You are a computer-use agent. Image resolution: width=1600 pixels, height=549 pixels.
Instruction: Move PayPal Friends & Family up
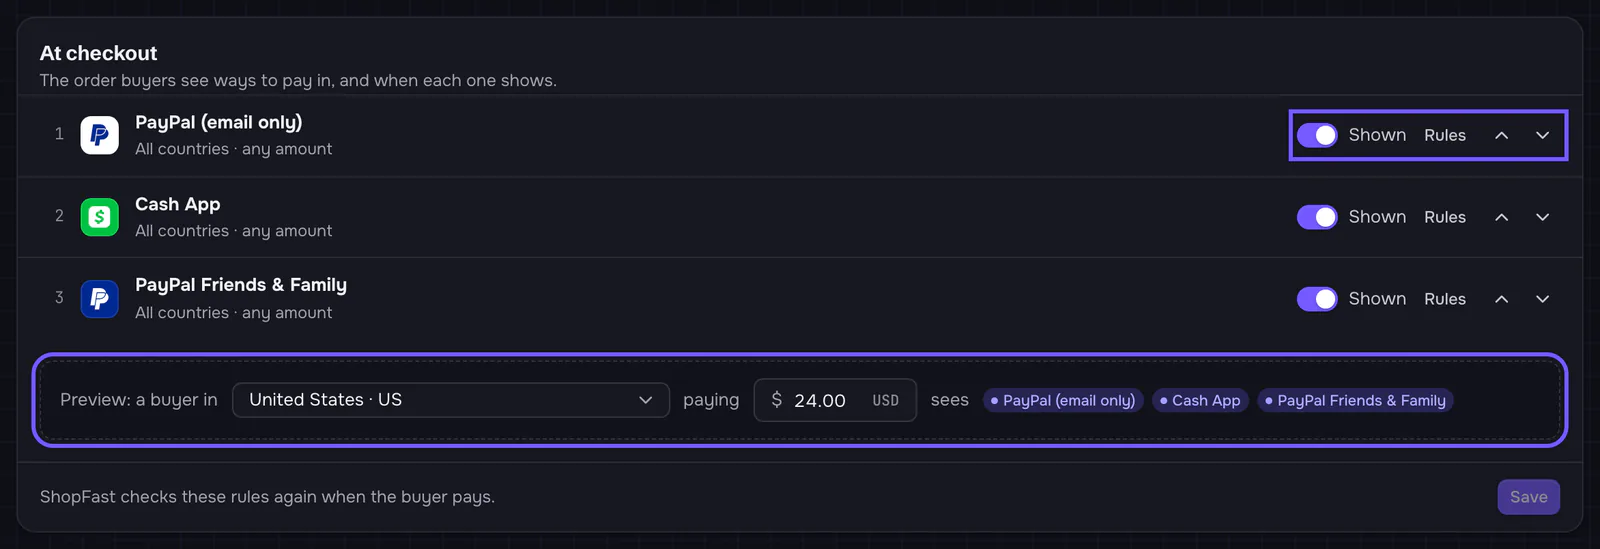pos(1501,299)
